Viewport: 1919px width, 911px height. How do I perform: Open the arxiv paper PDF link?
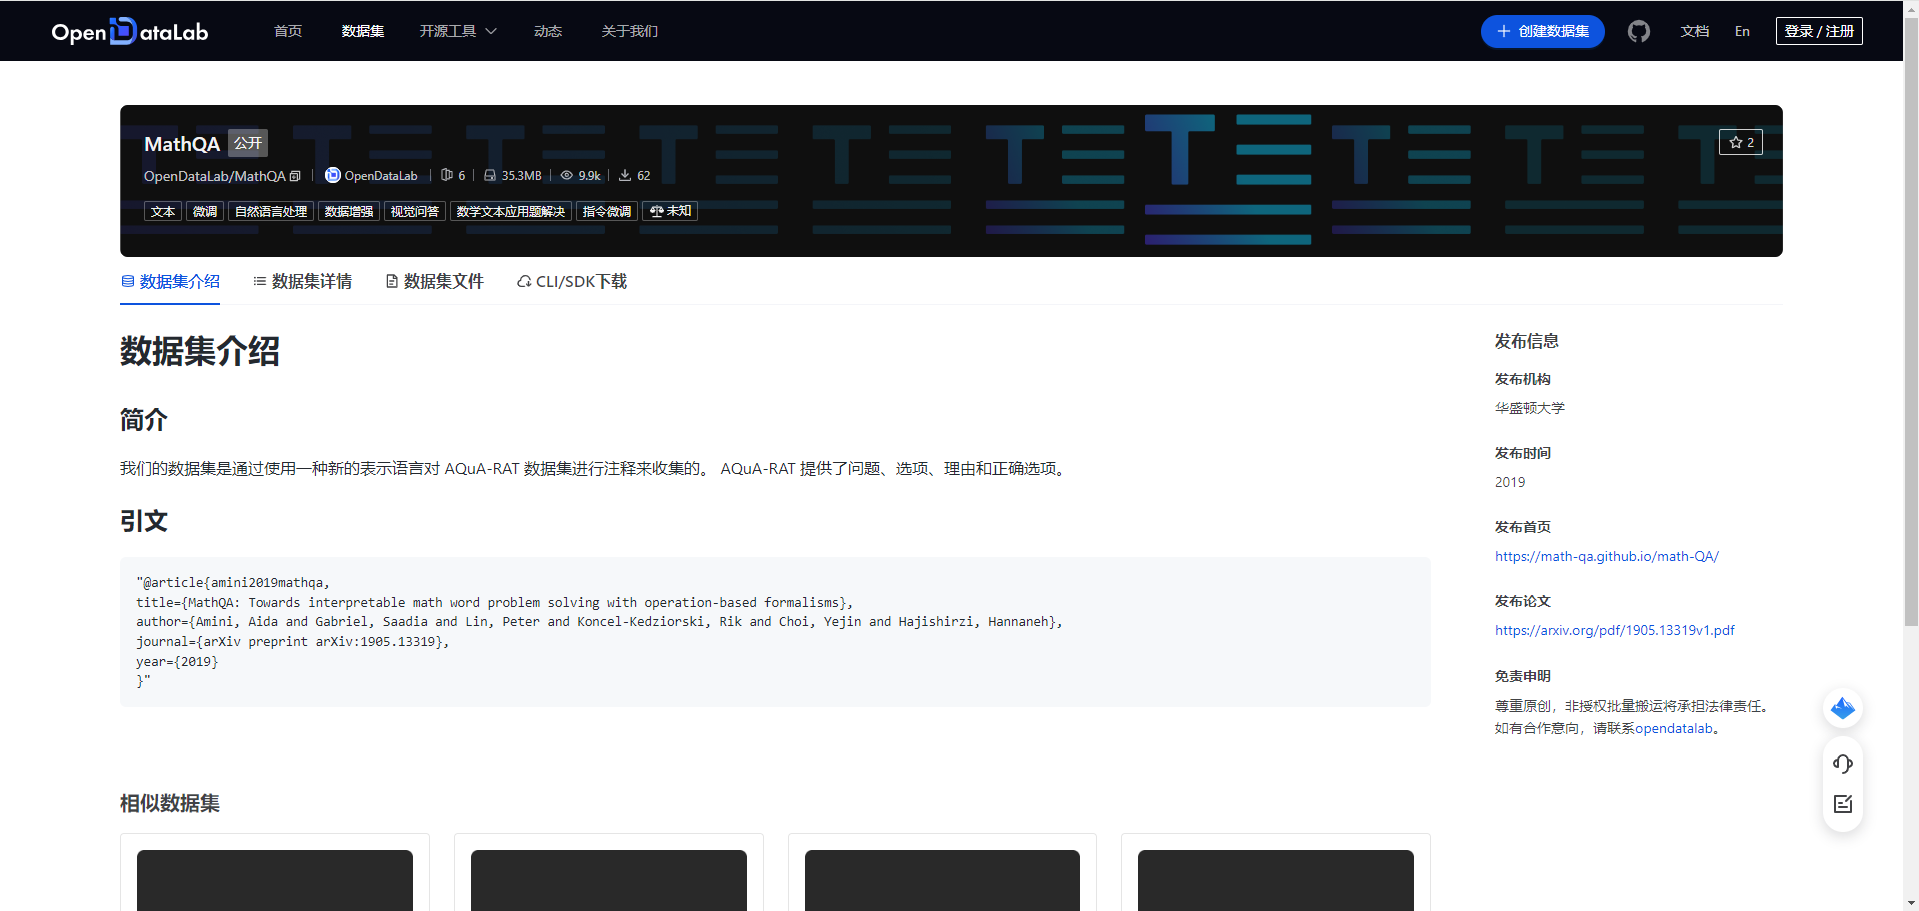point(1614,630)
